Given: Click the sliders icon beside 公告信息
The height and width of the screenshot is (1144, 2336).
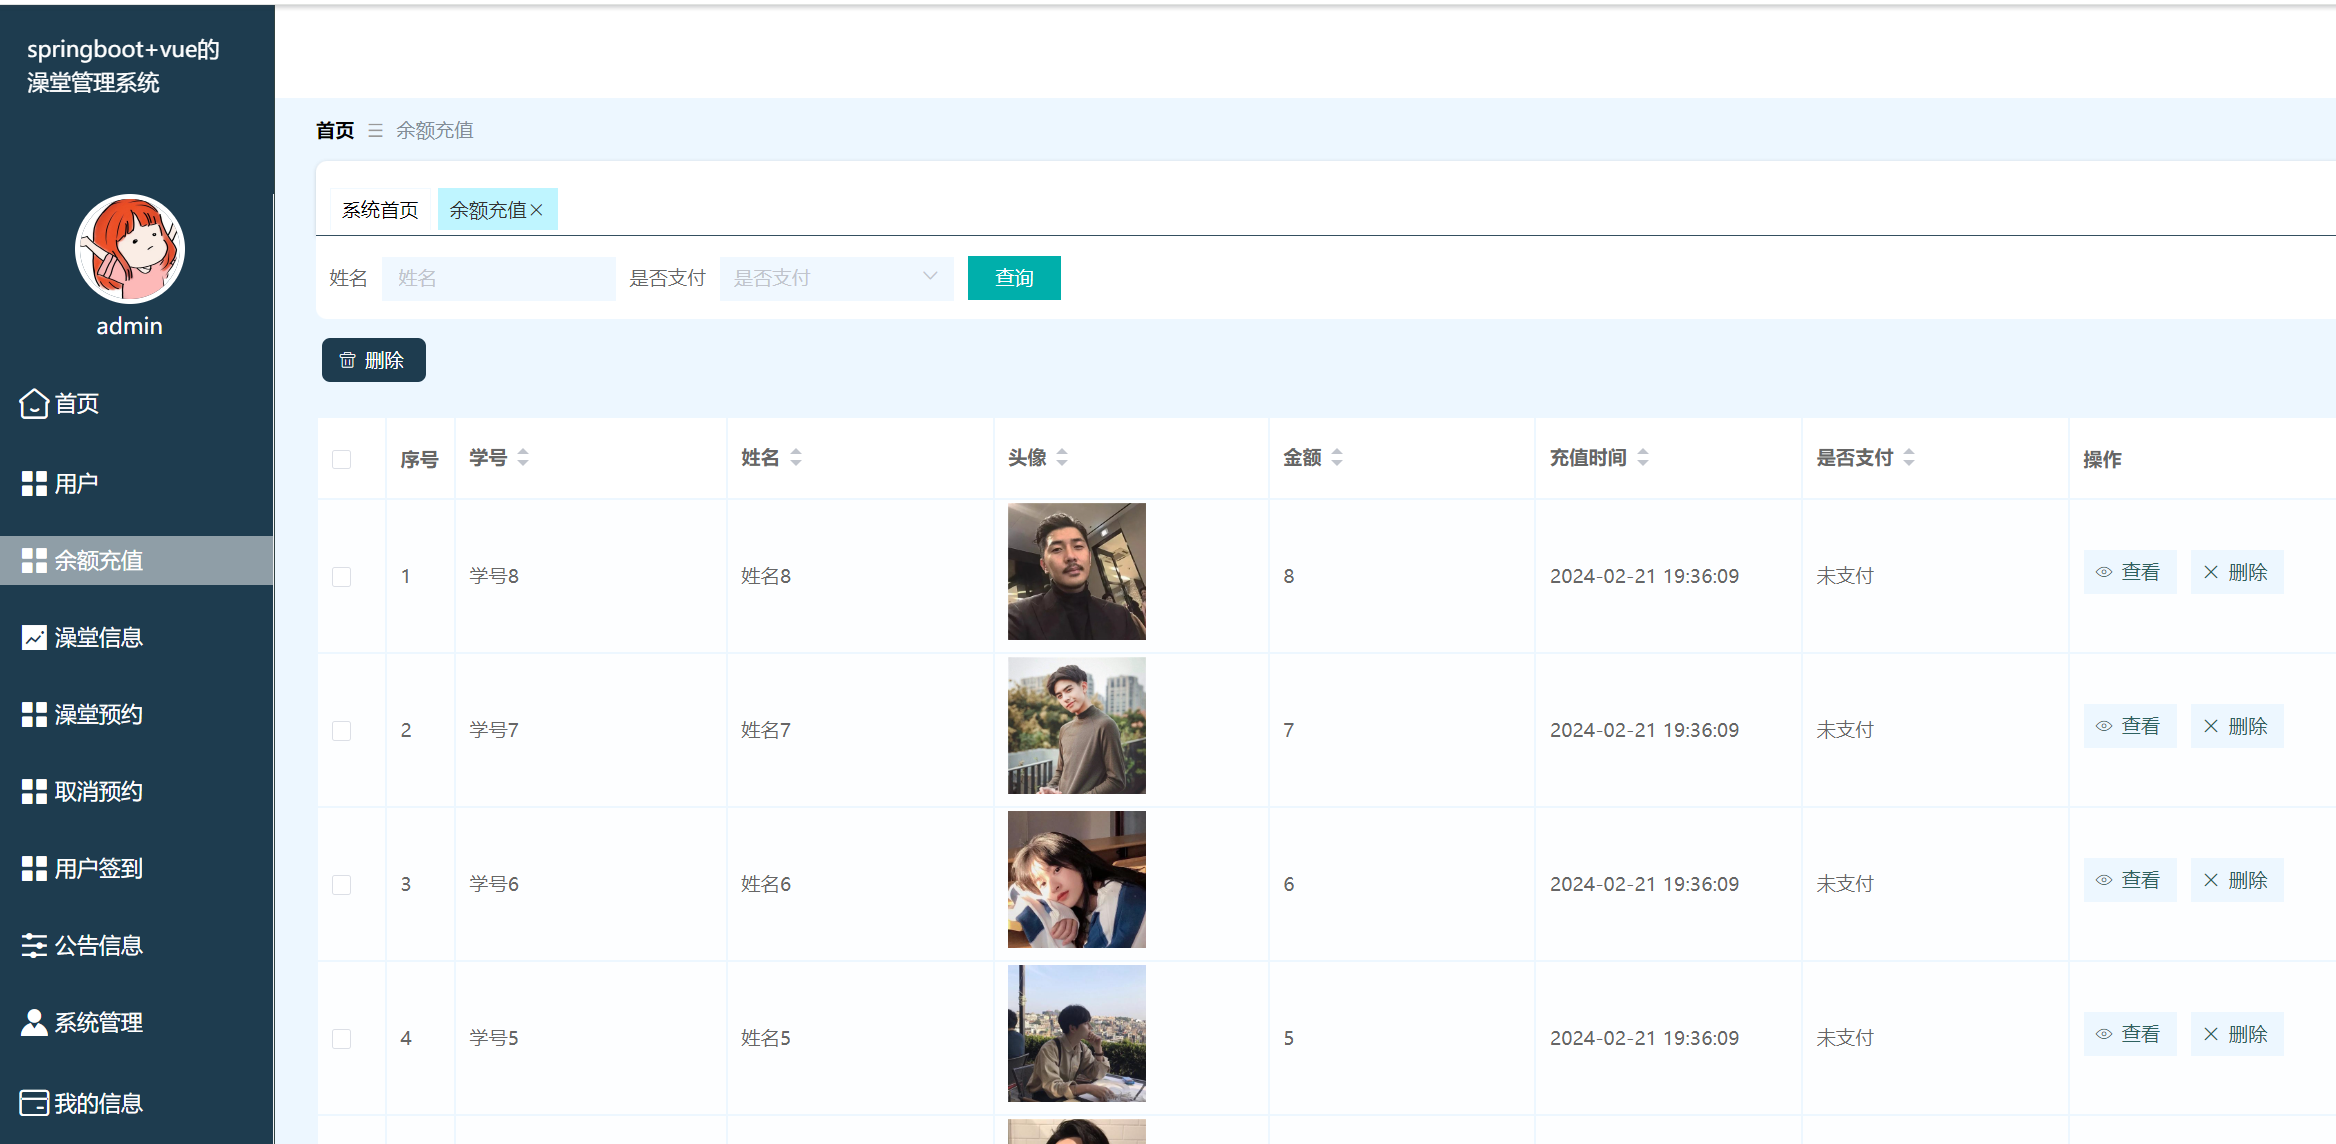Looking at the screenshot, I should tap(34, 945).
